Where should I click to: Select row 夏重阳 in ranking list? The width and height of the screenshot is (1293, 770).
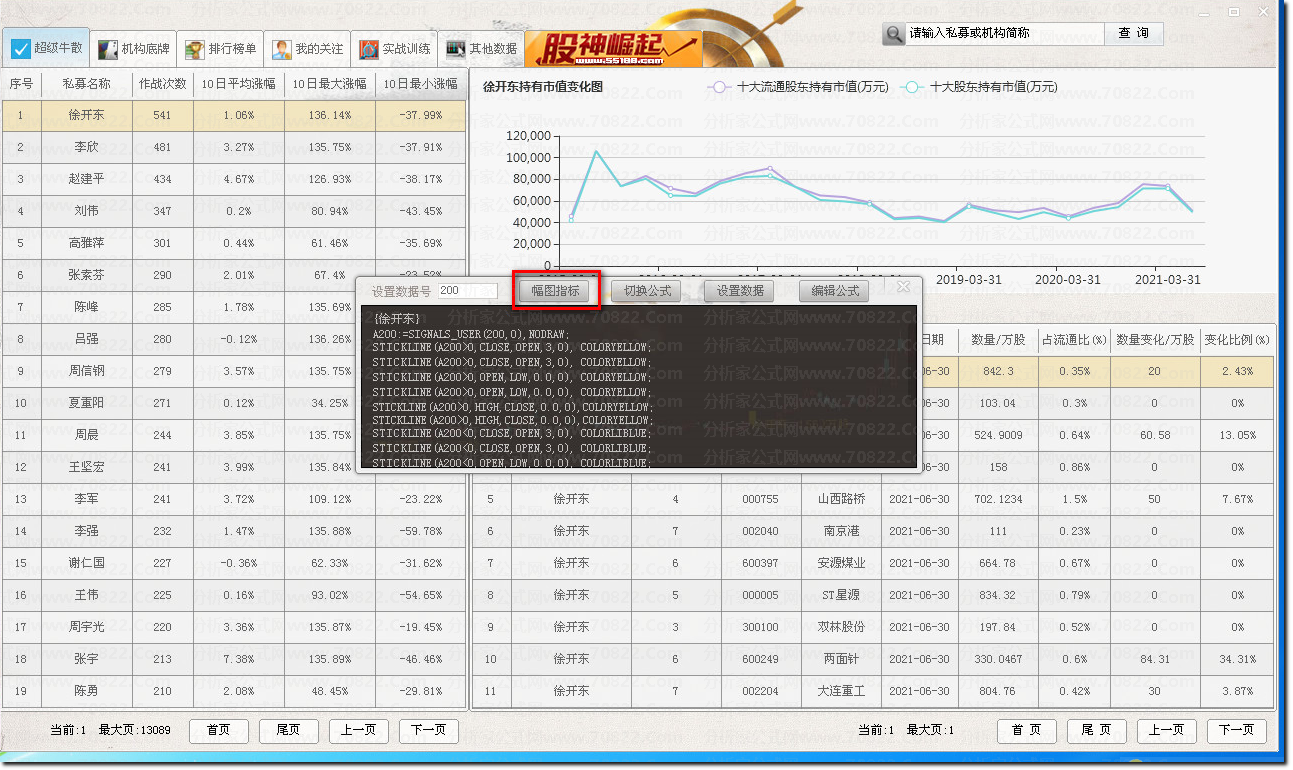234,403
